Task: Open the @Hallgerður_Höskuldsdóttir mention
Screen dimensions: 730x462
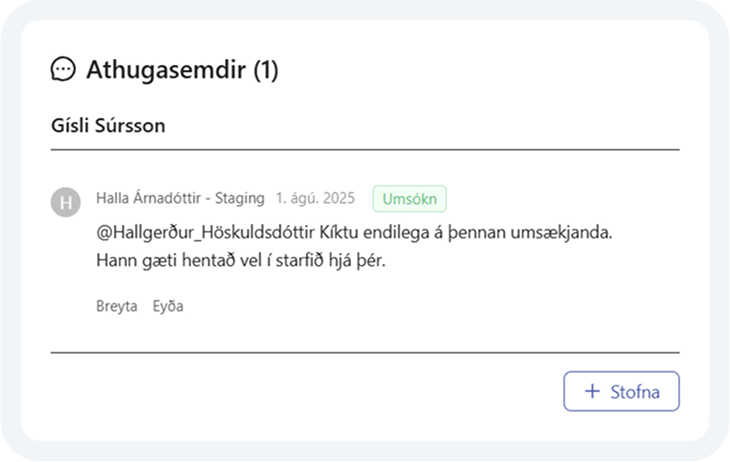Action: pos(205,232)
